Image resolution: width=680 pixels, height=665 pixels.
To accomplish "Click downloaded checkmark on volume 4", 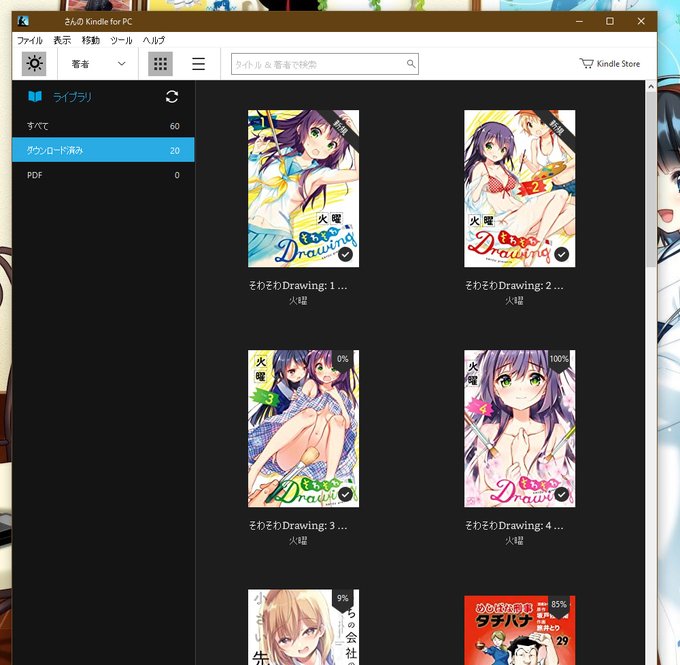I will point(562,494).
